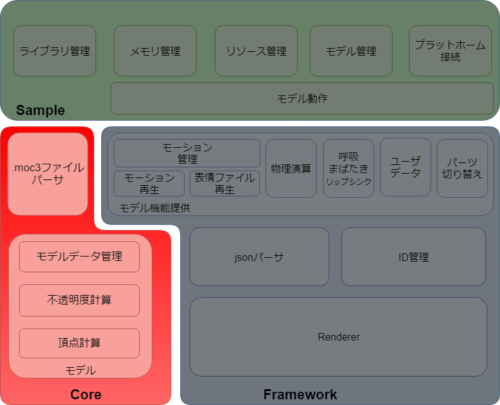Select the 物理演算 block

click(x=291, y=168)
